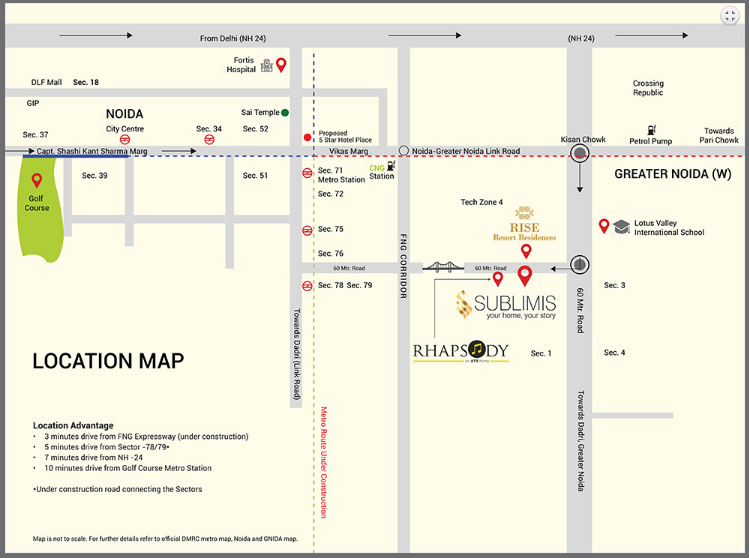
Task: Click the red dot for Proposed 5 Star Hotel
Action: [307, 138]
